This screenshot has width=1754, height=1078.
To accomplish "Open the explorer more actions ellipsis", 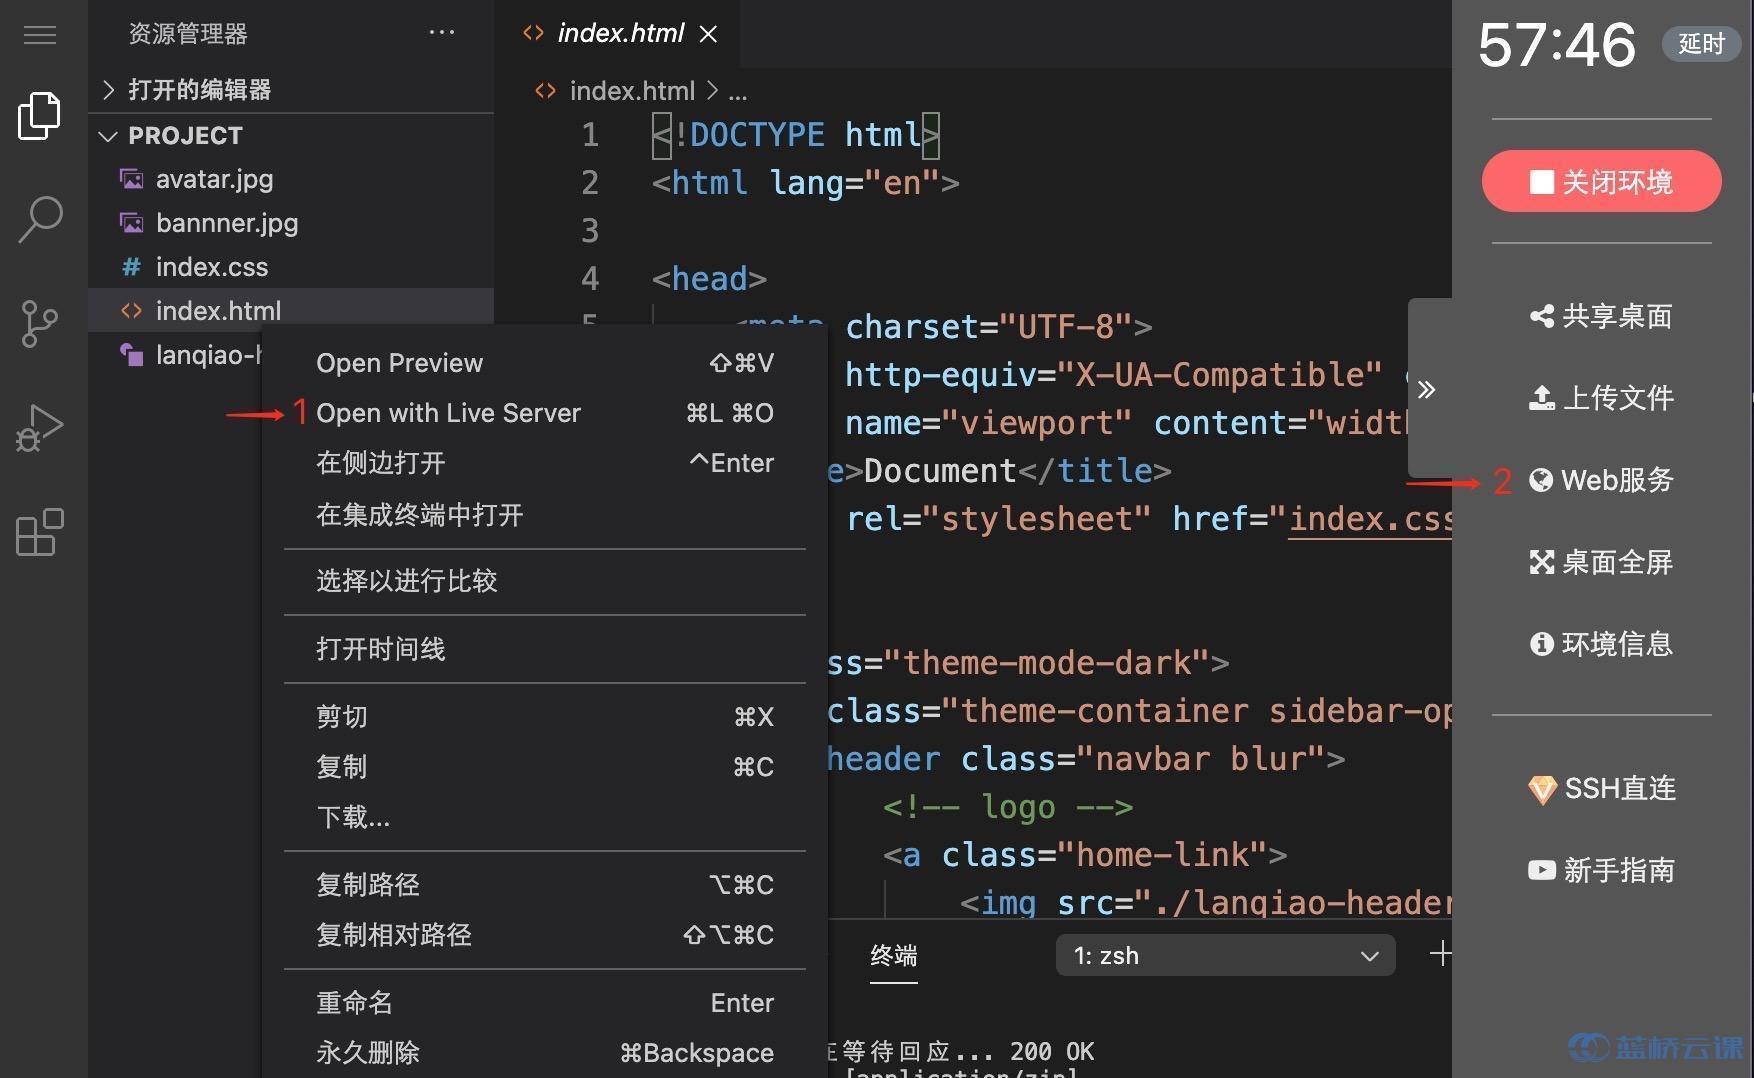I will pos(441,33).
